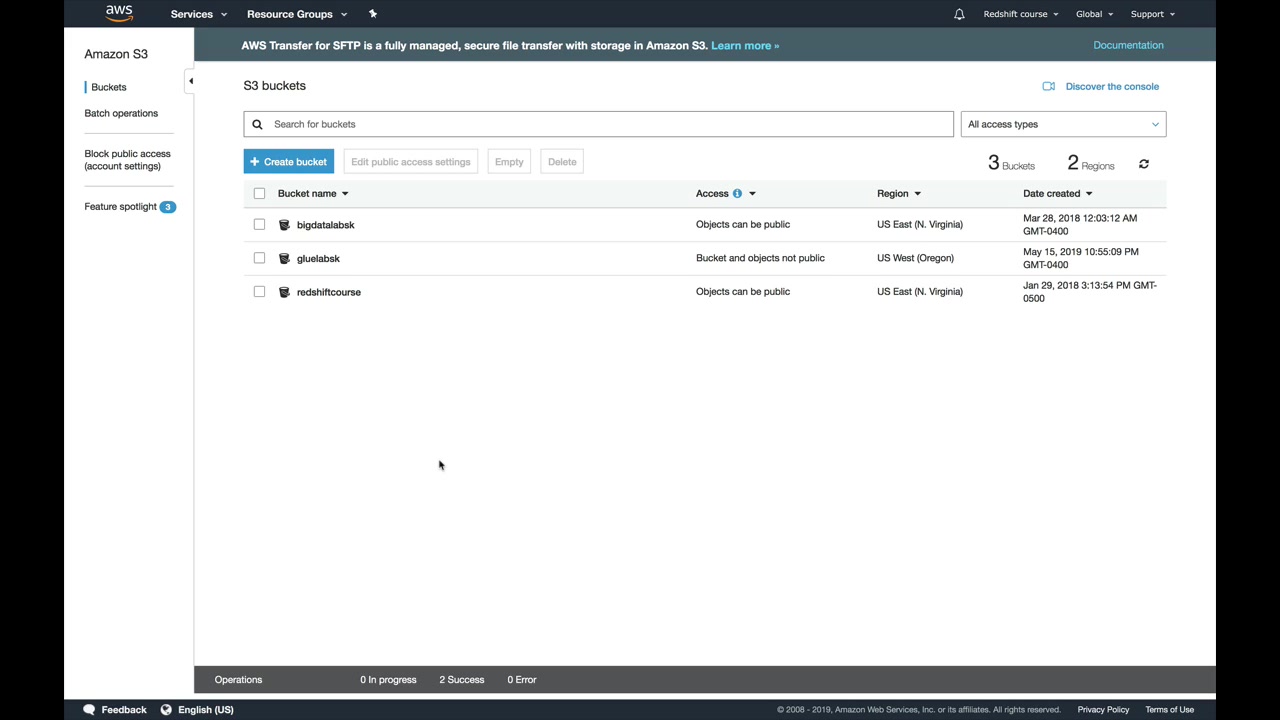Open the Privacy Policy link

1103,710
